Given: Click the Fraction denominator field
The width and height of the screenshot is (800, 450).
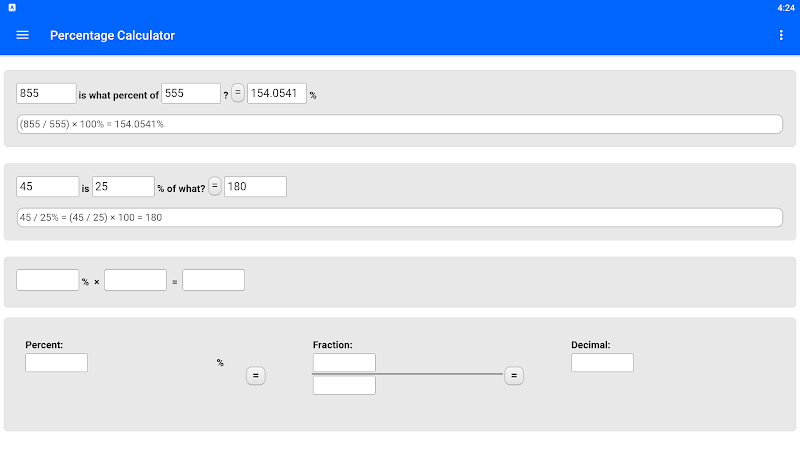Looking at the screenshot, I should pyautogui.click(x=344, y=385).
